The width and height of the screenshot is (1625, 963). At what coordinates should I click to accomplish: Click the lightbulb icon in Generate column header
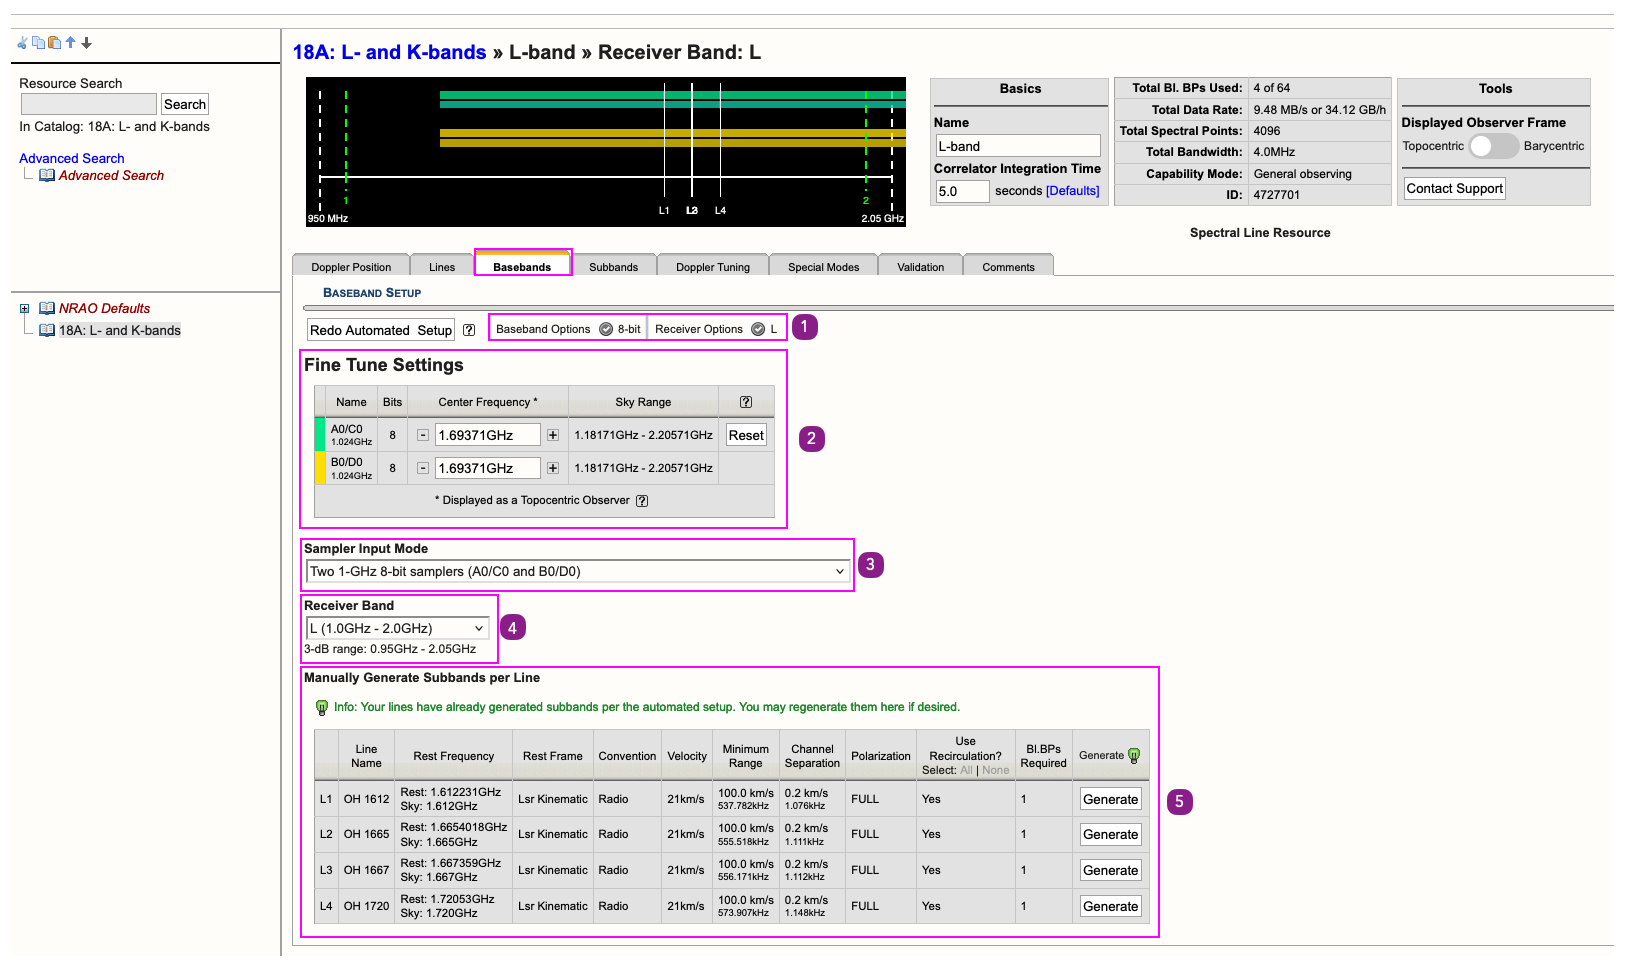point(1134,756)
